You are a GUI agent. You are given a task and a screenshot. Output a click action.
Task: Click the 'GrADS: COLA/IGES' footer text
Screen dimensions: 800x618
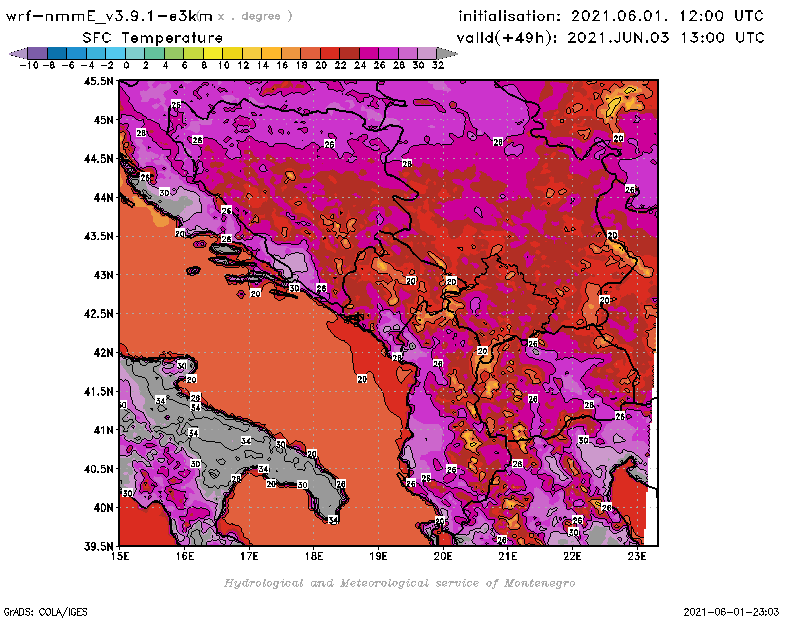click(x=45, y=612)
